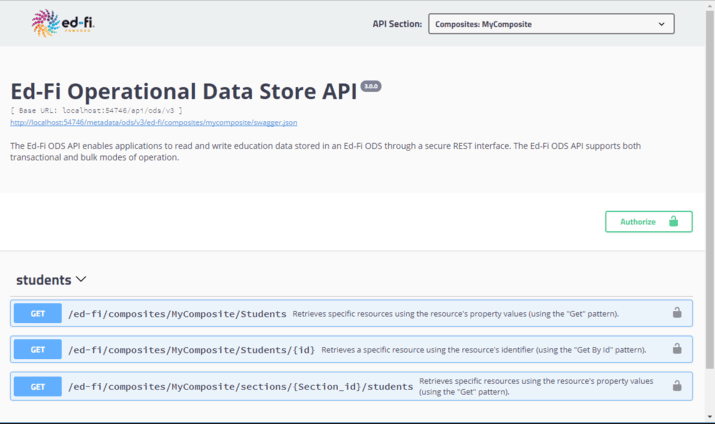Collapse the students section using its chevron

tap(81, 280)
